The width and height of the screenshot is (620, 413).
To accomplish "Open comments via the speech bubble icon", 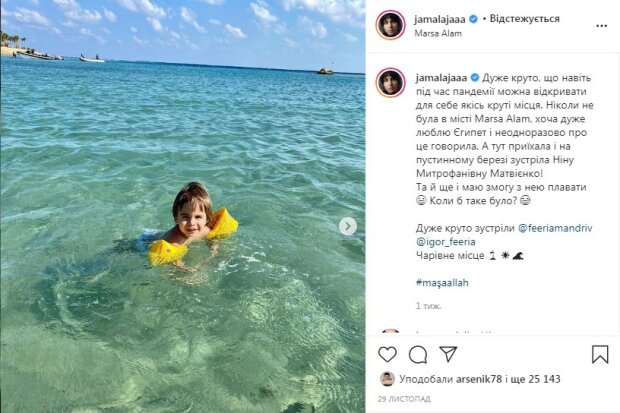I will tap(418, 354).
